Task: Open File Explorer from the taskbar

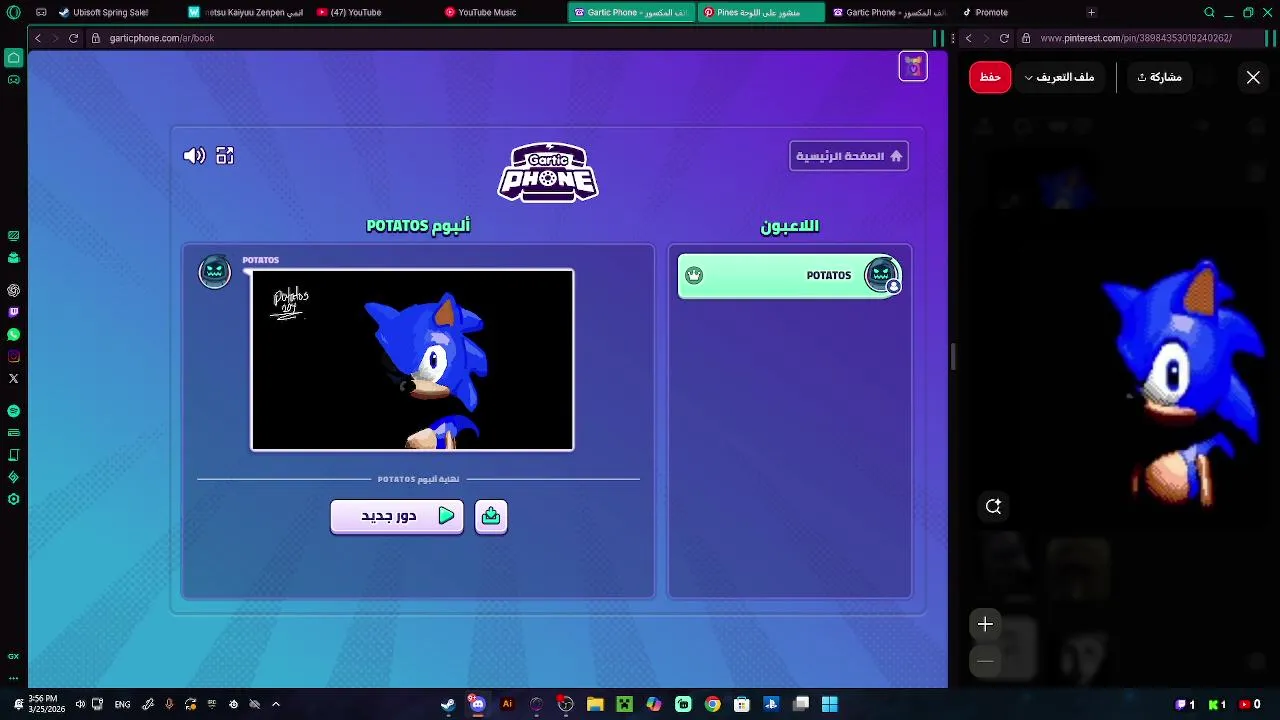Action: coord(595,704)
